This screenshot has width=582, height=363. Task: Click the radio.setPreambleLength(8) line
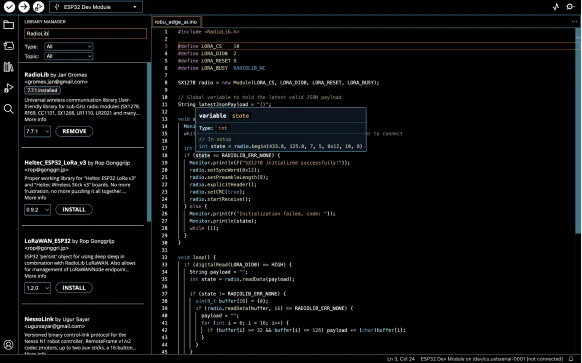pos(229,177)
